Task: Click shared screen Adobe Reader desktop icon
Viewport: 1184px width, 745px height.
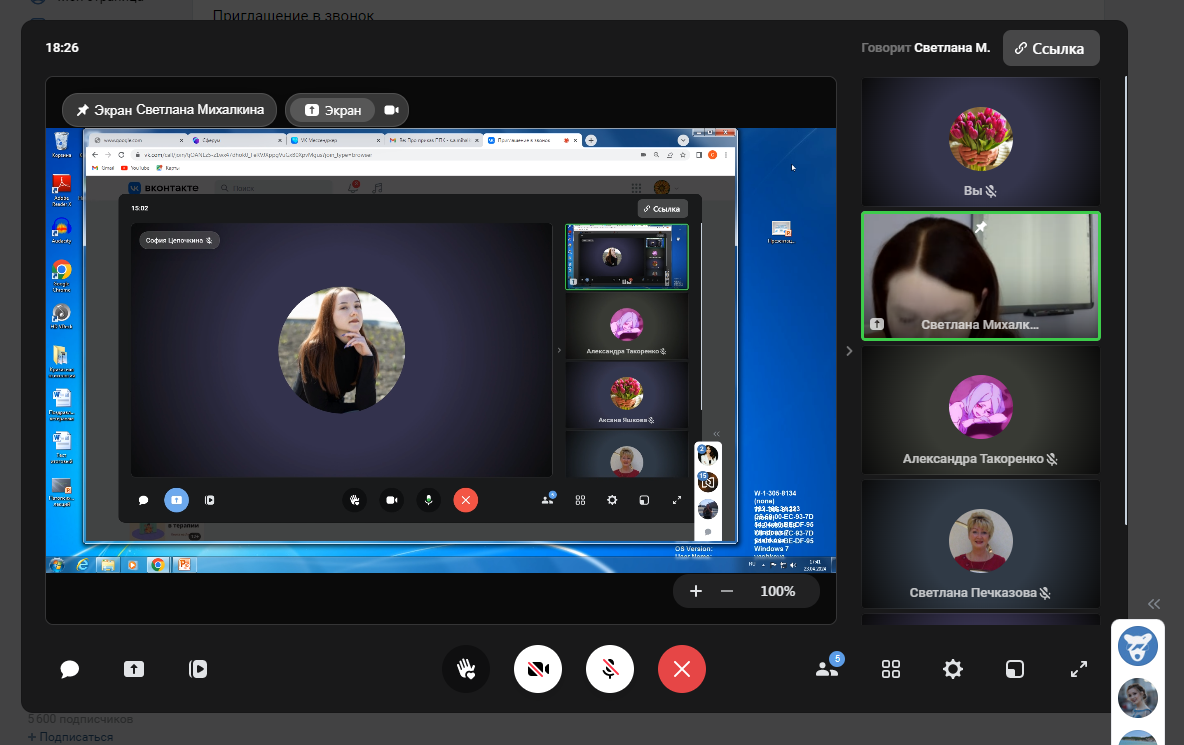Action: click(x=61, y=190)
